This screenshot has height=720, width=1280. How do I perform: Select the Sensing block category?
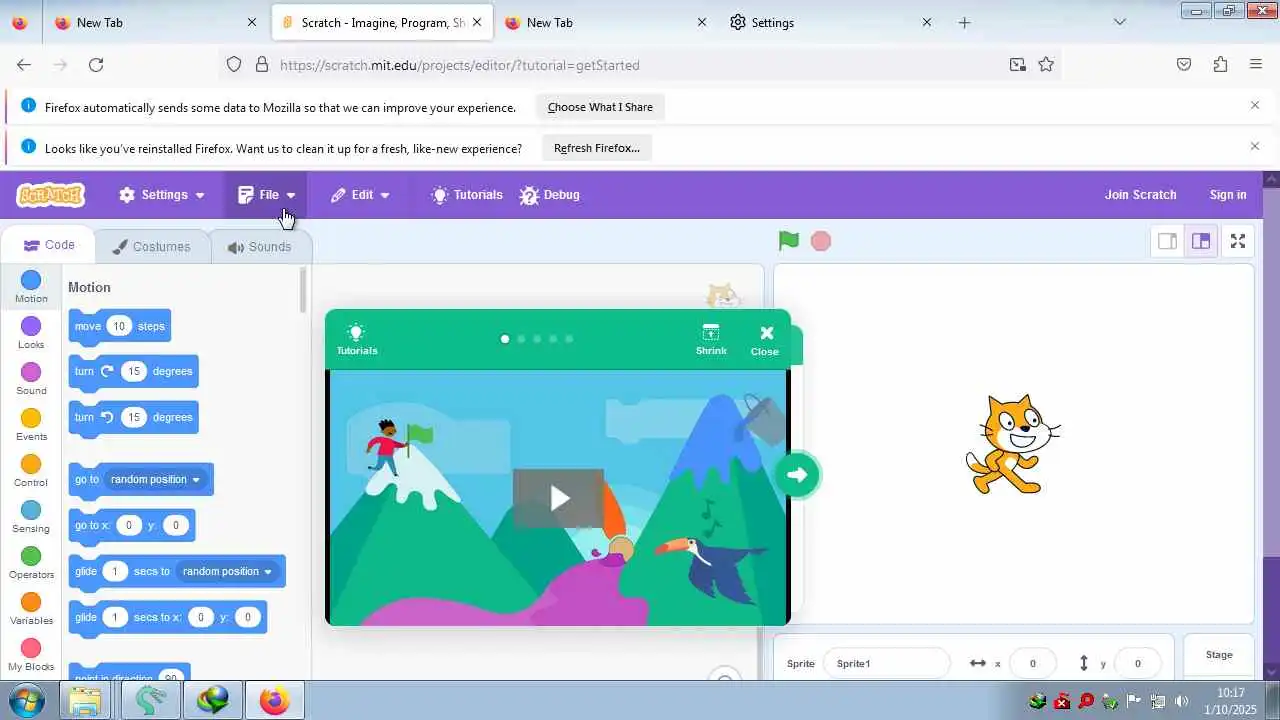coord(31,518)
